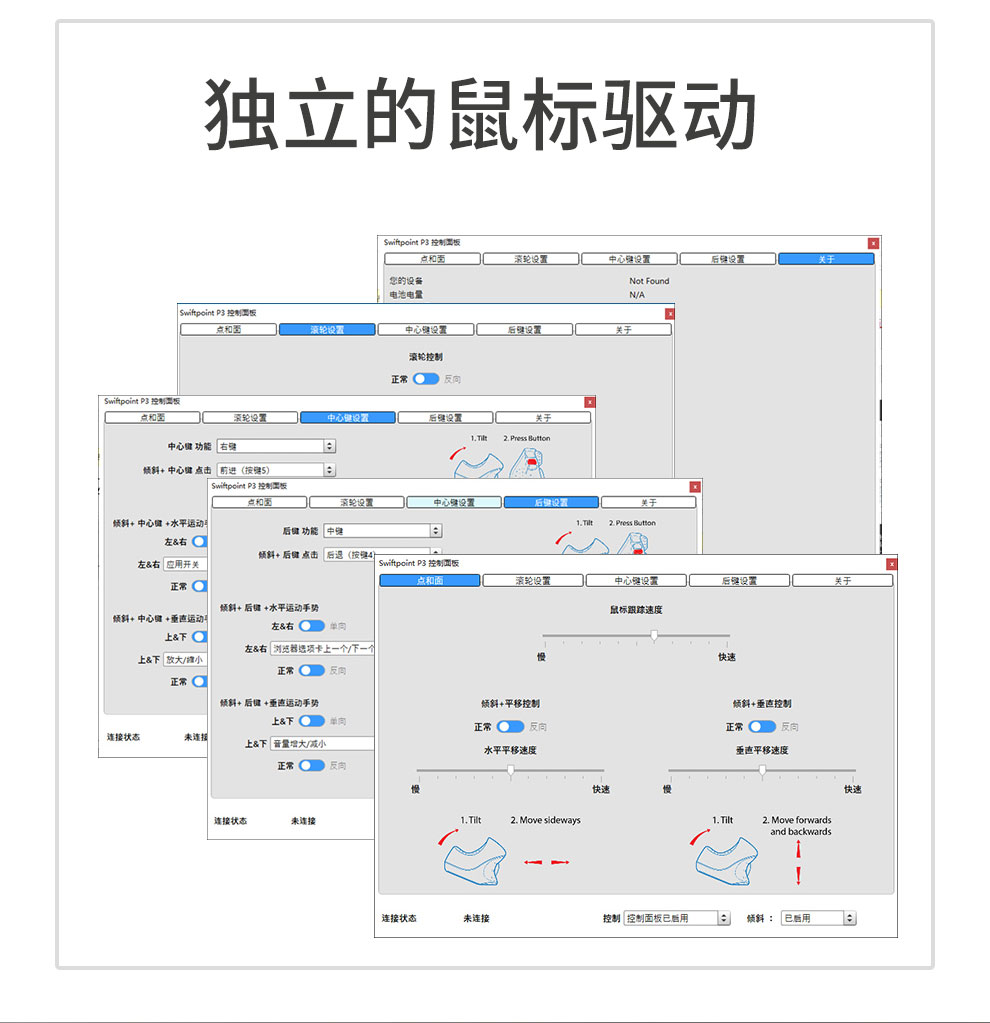Click the 水平平移速度 slider handle
This screenshot has width=990, height=1023.
click(510, 771)
